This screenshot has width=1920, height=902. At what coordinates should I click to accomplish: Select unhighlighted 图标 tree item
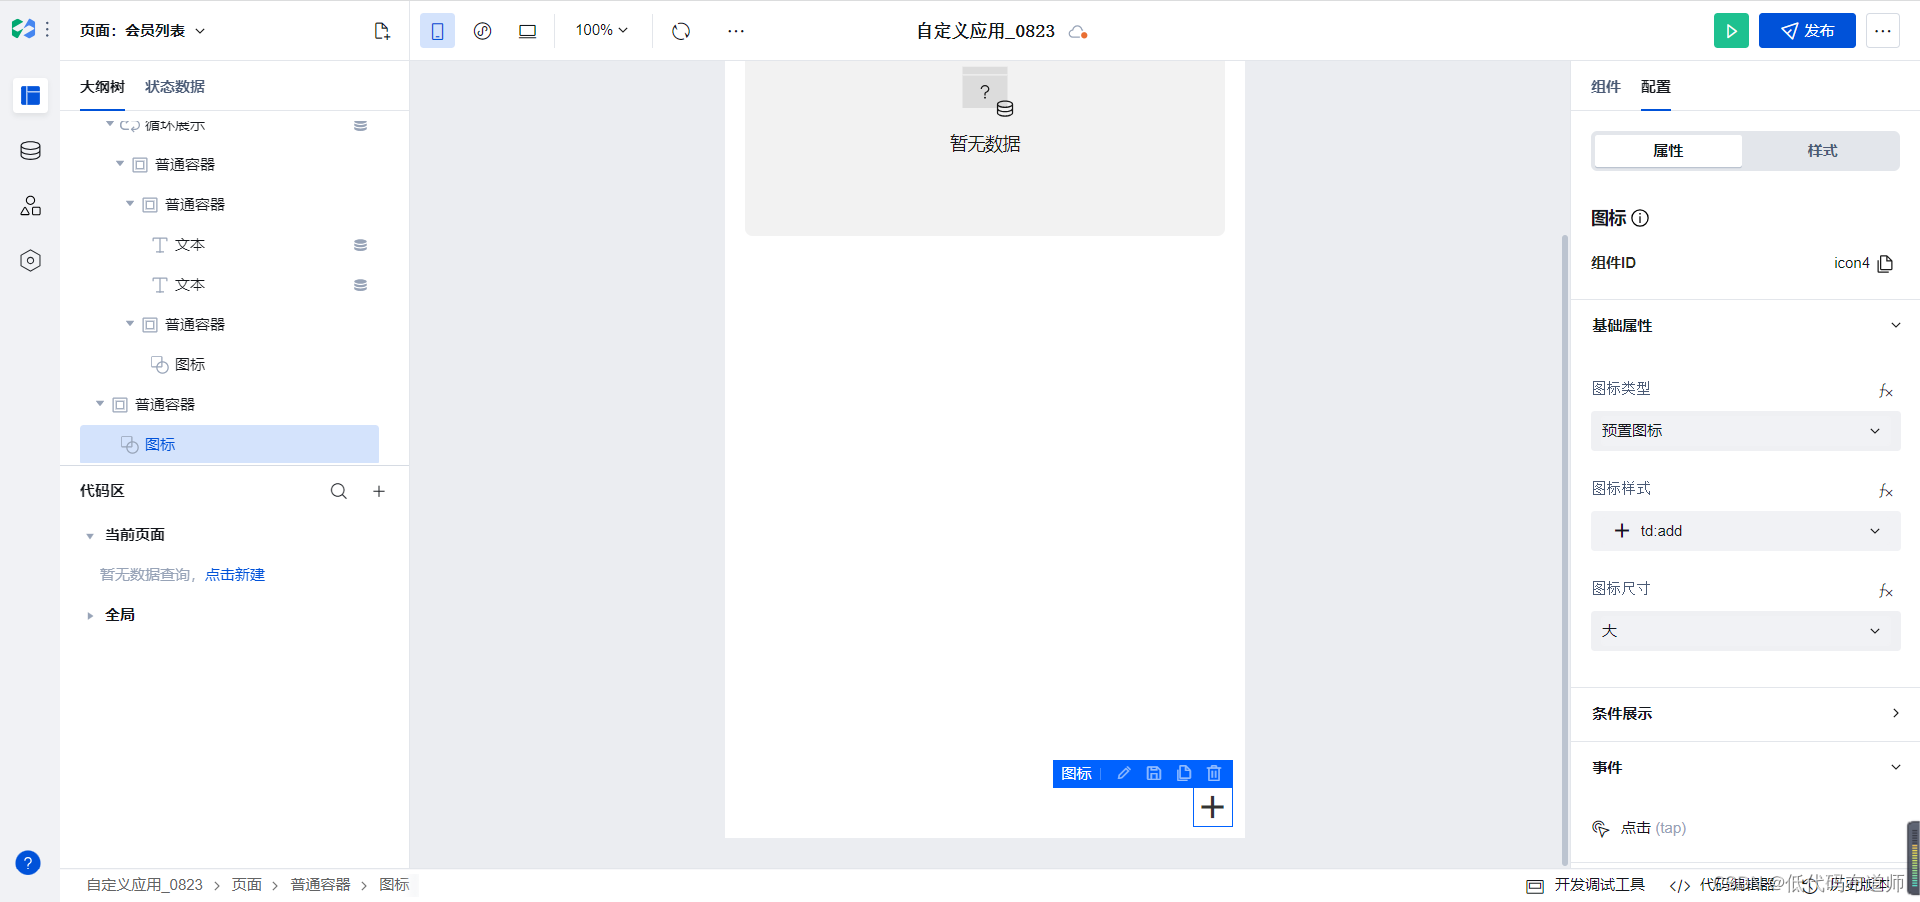(x=190, y=365)
